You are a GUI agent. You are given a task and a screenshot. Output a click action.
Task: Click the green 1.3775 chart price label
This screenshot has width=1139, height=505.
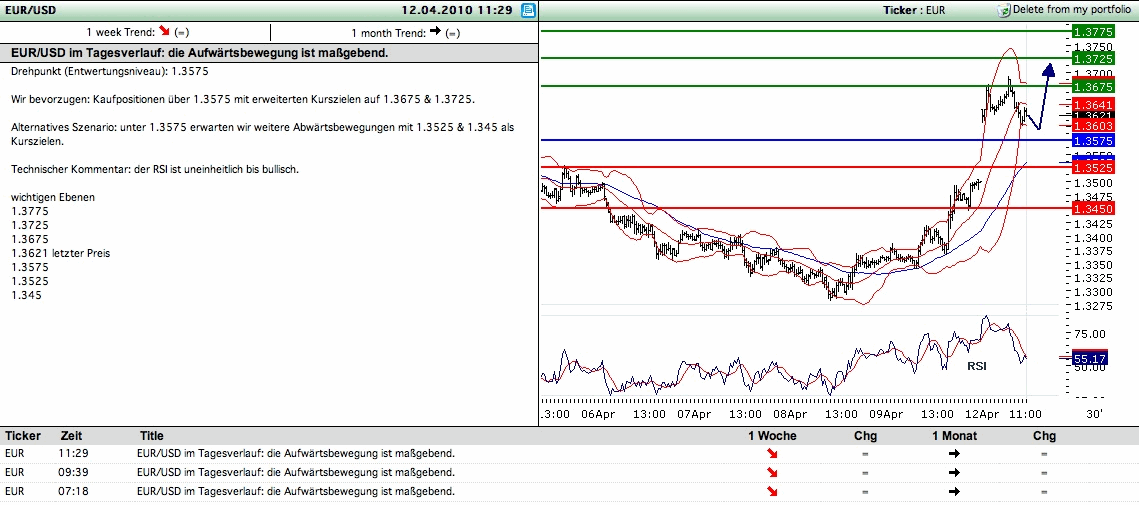click(1093, 31)
